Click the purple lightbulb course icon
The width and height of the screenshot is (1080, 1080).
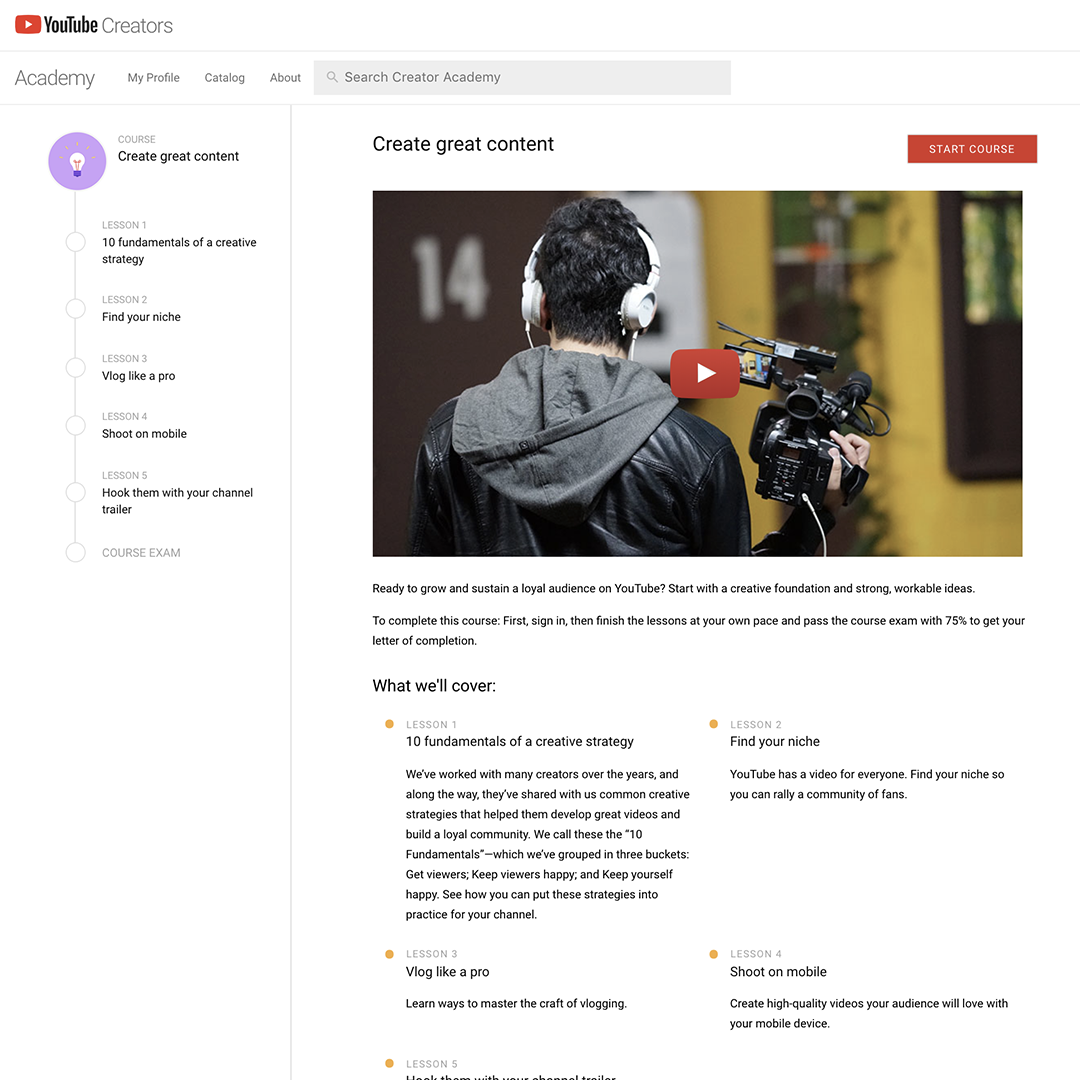pos(77,161)
